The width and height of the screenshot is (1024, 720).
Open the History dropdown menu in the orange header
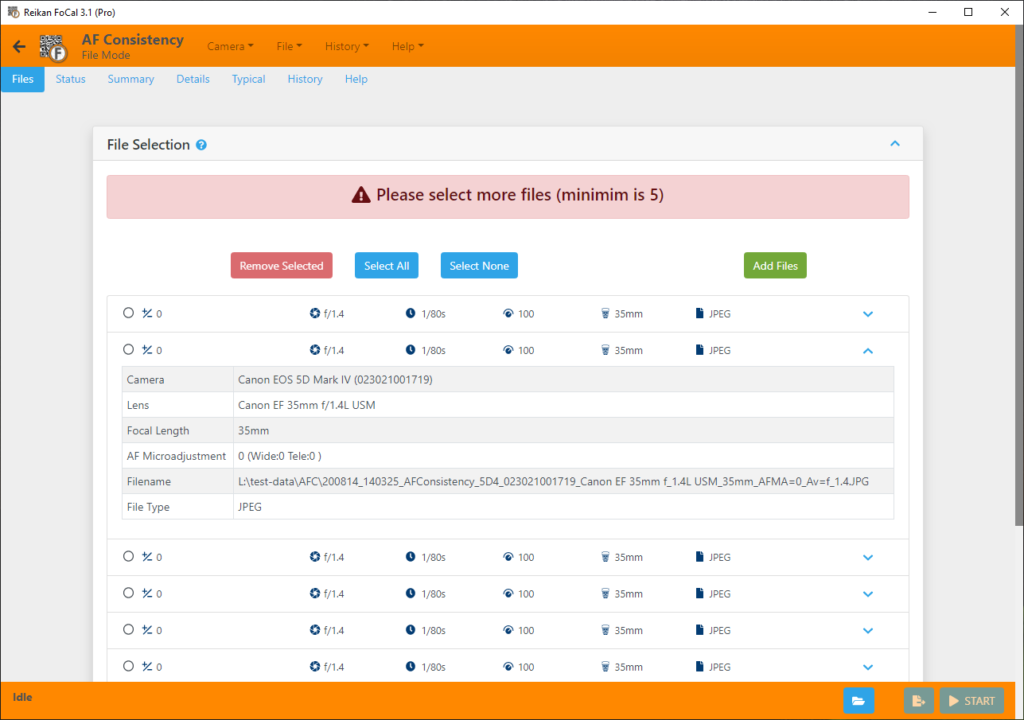[x=347, y=46]
